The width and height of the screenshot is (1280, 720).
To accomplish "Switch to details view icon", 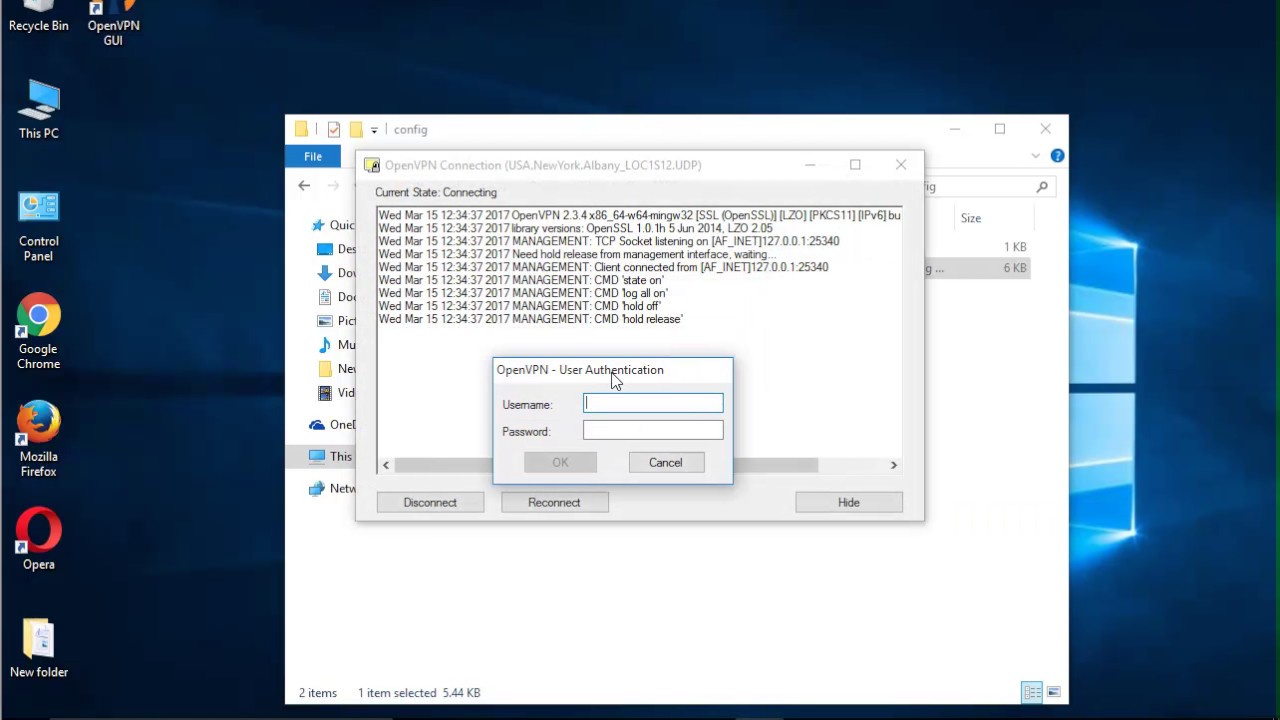I will click(1032, 692).
